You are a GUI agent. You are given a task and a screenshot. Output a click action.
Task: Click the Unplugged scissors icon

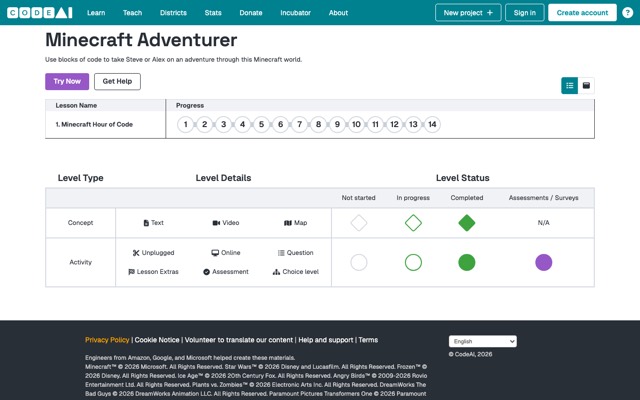pyautogui.click(x=136, y=253)
